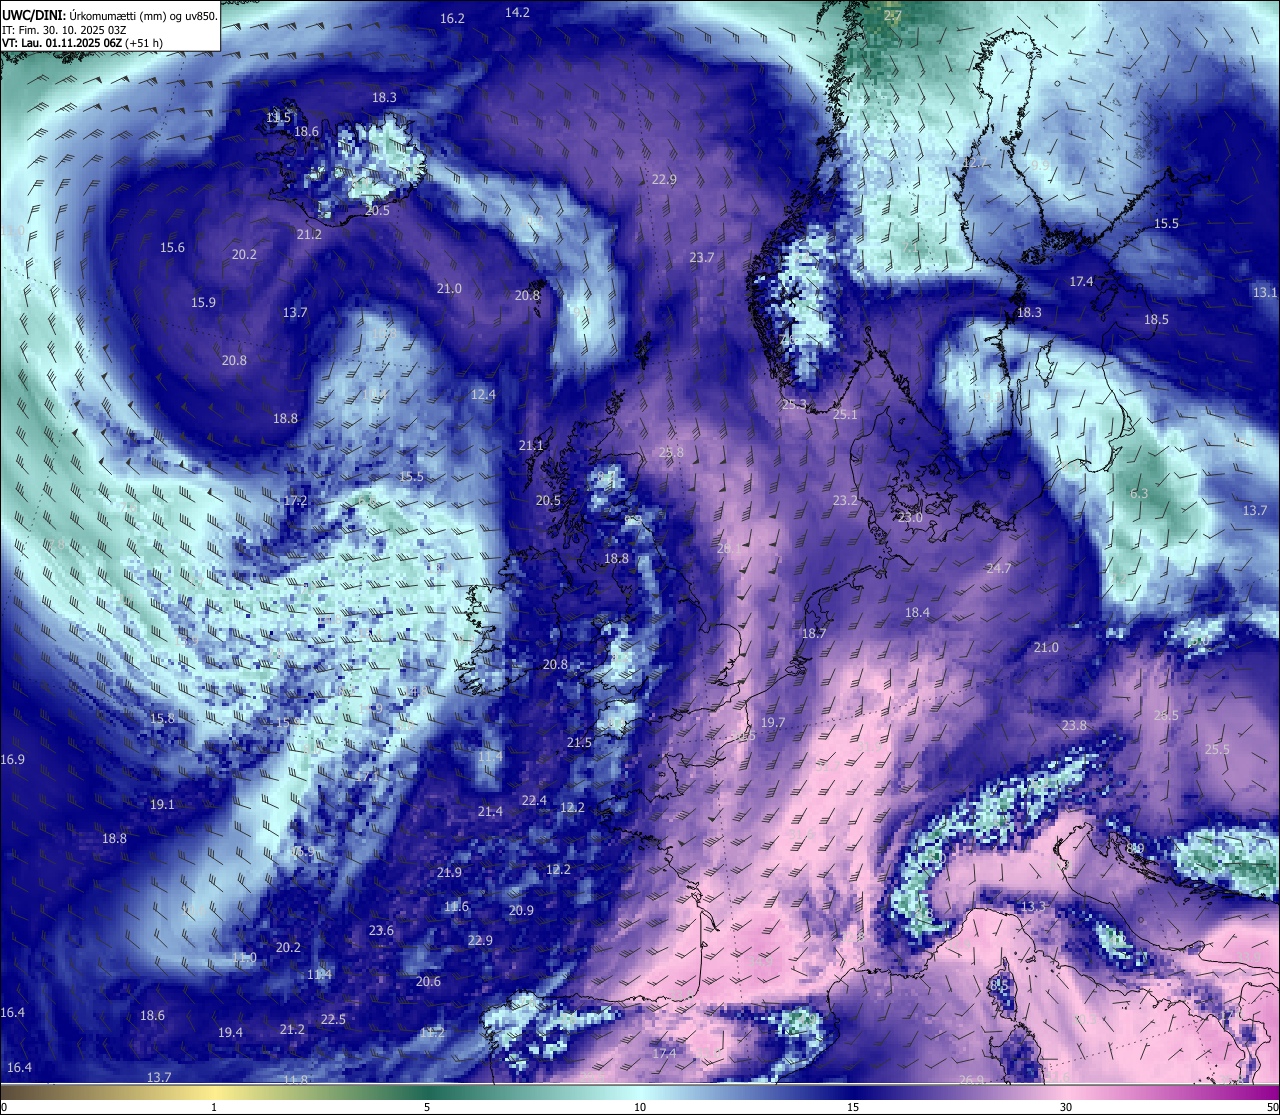Image resolution: width=1280 pixels, height=1115 pixels.
Task: Click the 19.1 map value
Action: 162,804
